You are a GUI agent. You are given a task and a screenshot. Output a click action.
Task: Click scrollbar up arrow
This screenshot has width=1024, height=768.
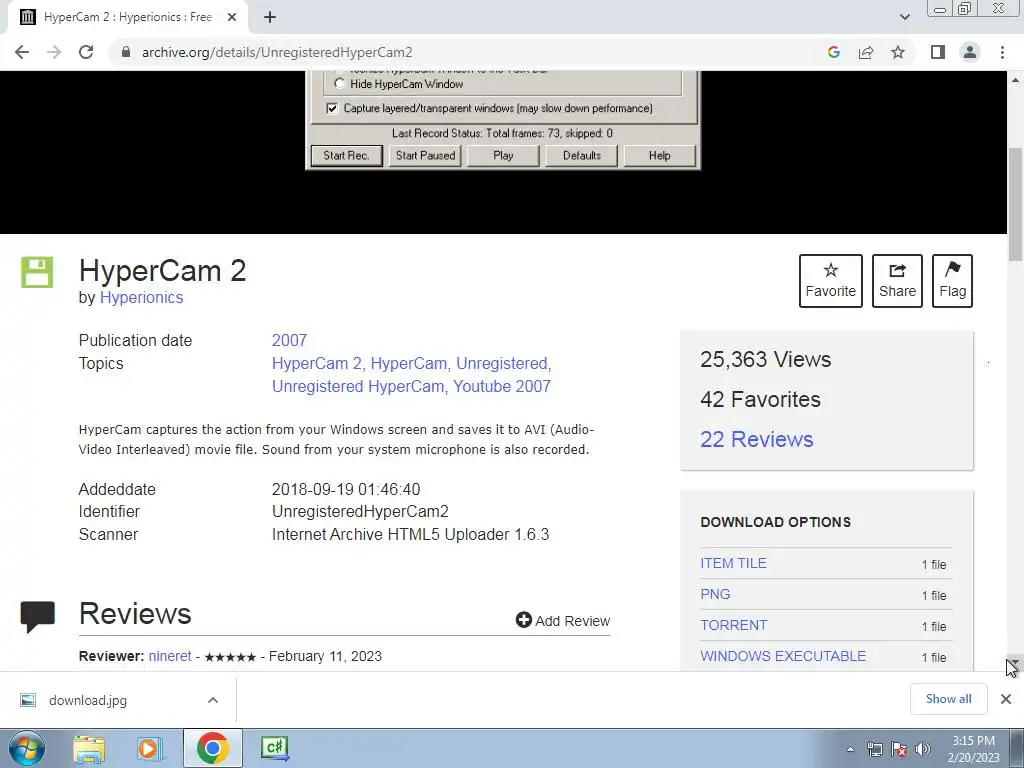pos(1015,80)
